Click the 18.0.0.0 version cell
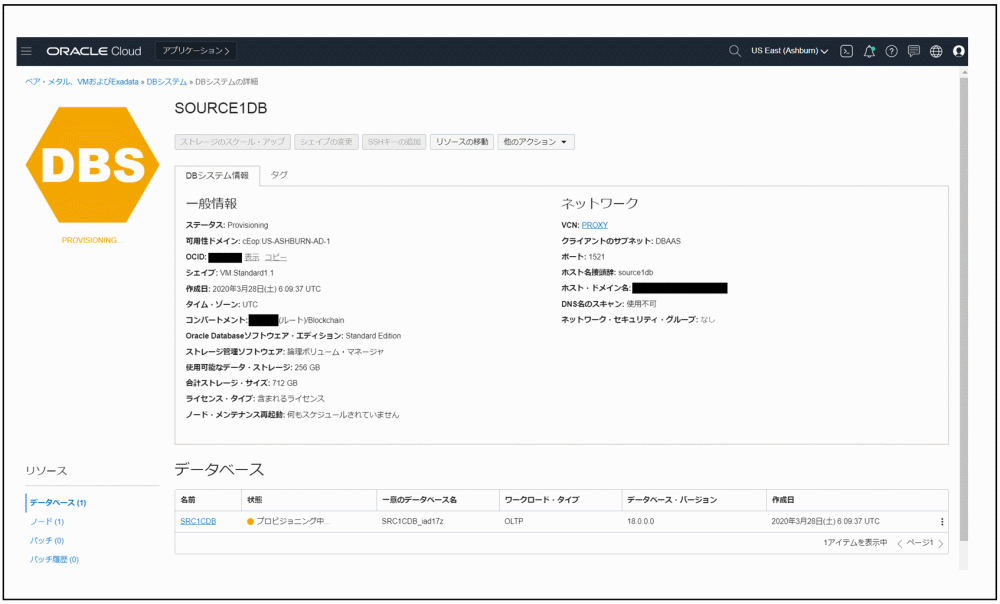 (640, 522)
